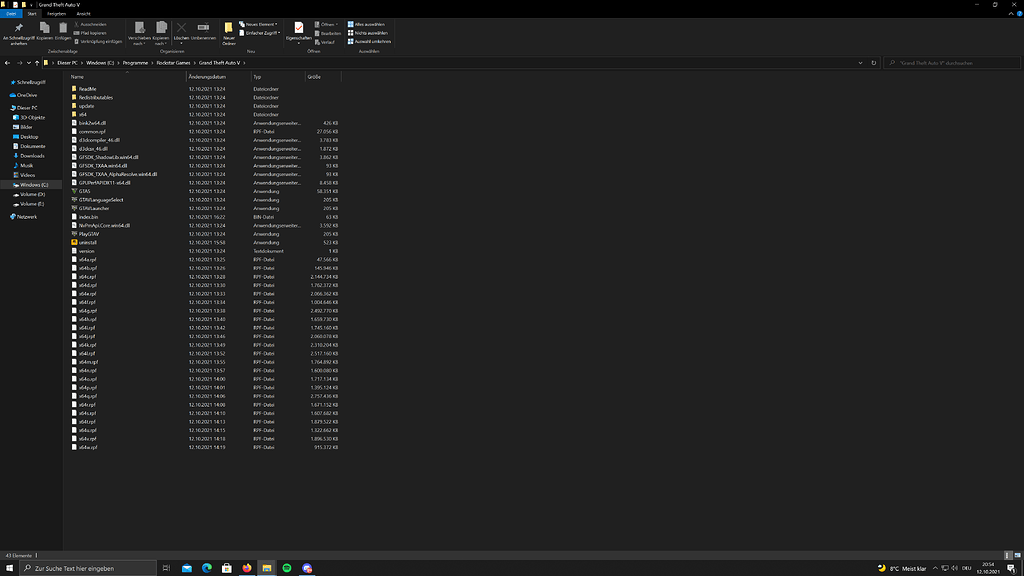1024x576 pixels.
Task: Switch to the Freigeben tab
Action: pyautogui.click(x=56, y=14)
